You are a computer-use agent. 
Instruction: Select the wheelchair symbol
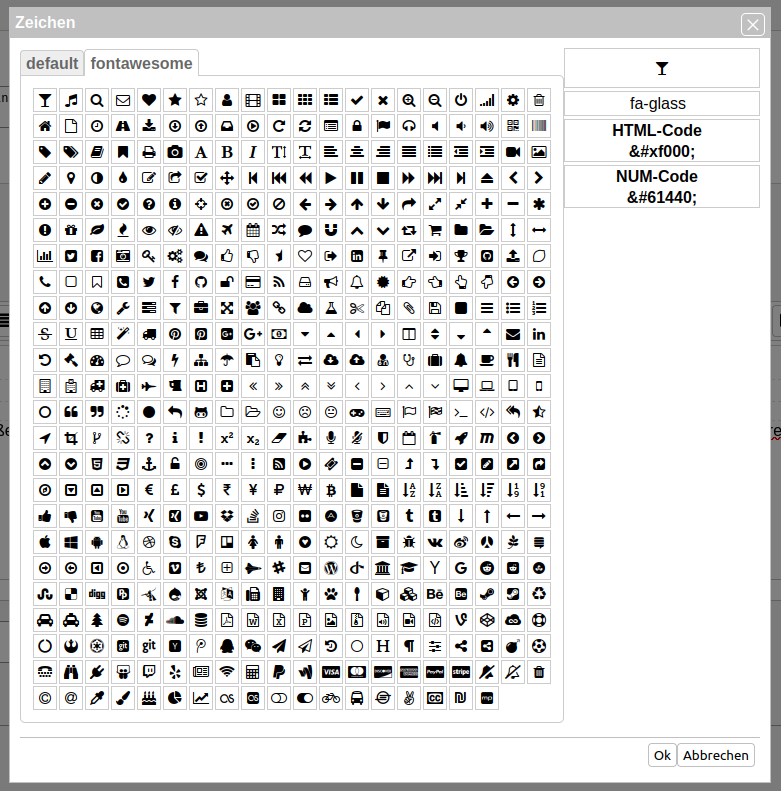149,568
